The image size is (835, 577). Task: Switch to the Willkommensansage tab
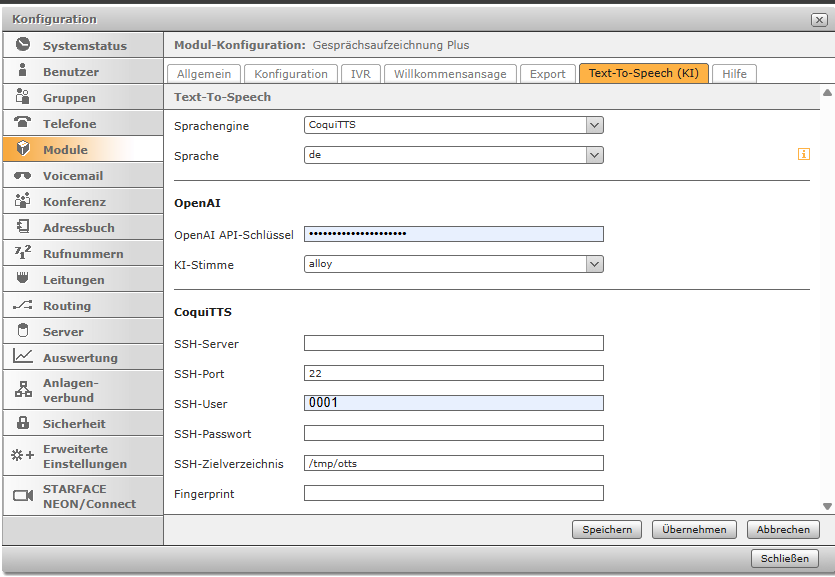[x=450, y=74]
